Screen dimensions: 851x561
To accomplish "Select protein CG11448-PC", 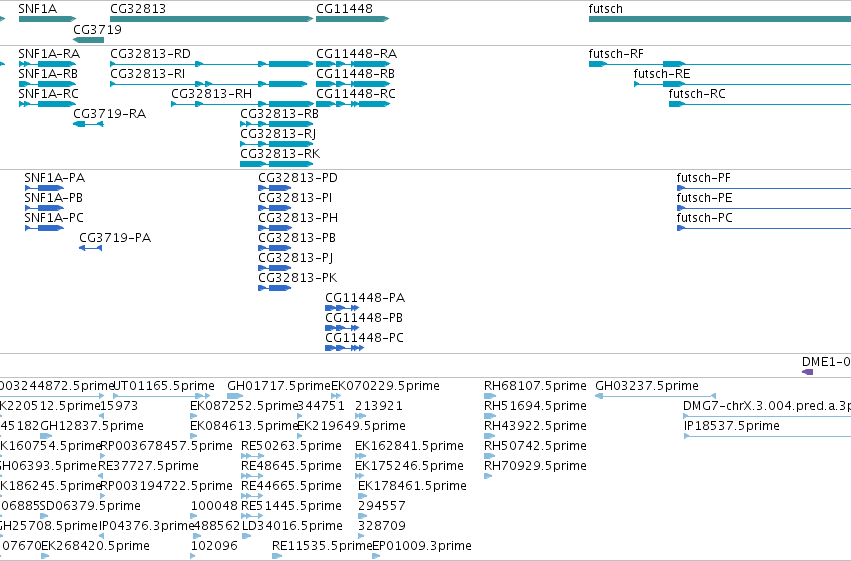I will [345, 348].
